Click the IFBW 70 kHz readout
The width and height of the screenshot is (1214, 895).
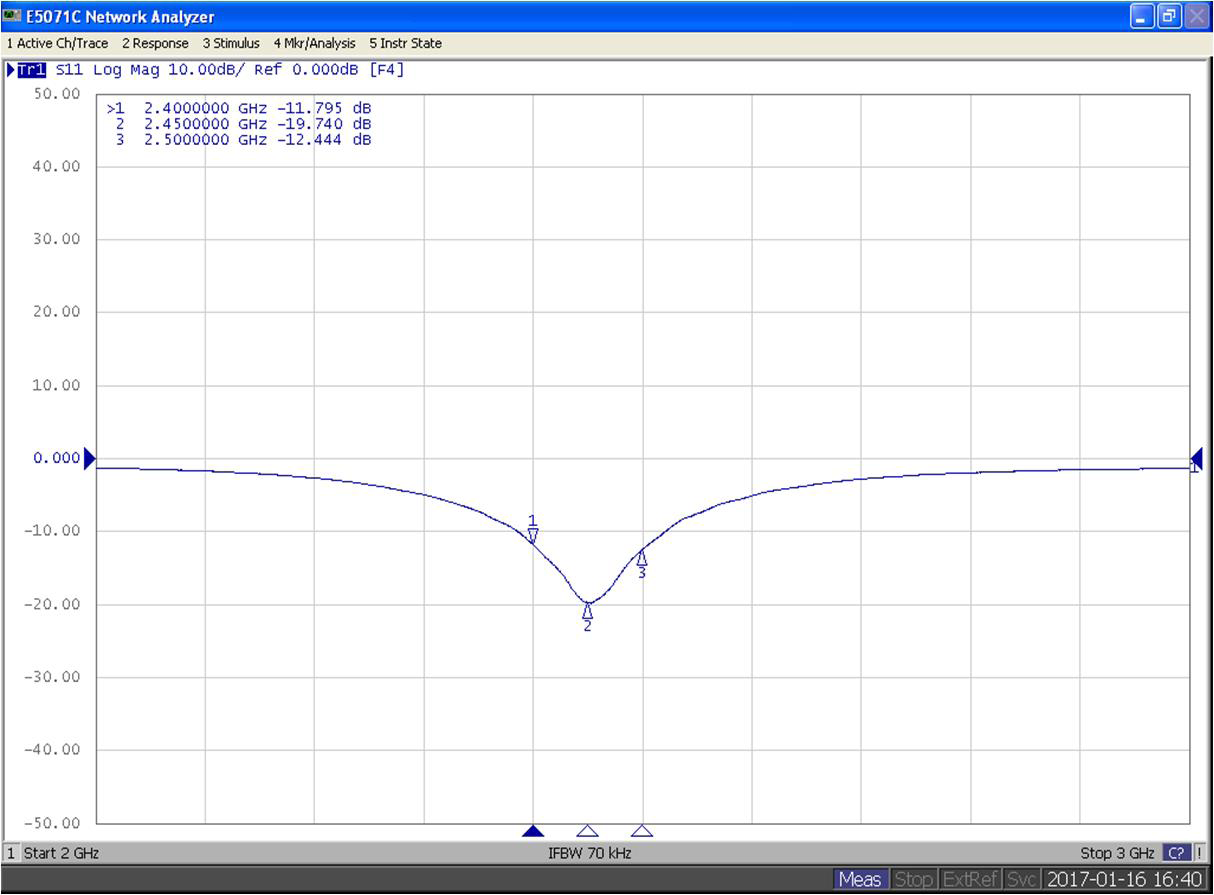tap(589, 853)
